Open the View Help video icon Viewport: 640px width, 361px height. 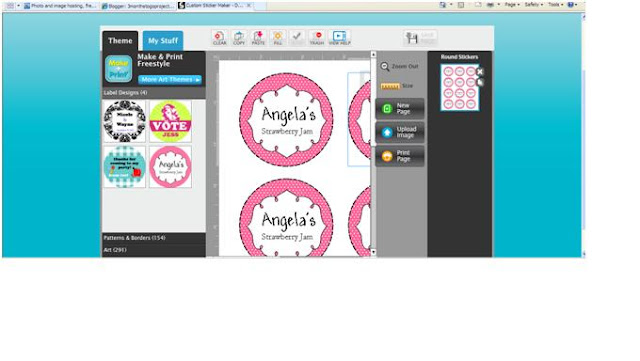coord(339,38)
